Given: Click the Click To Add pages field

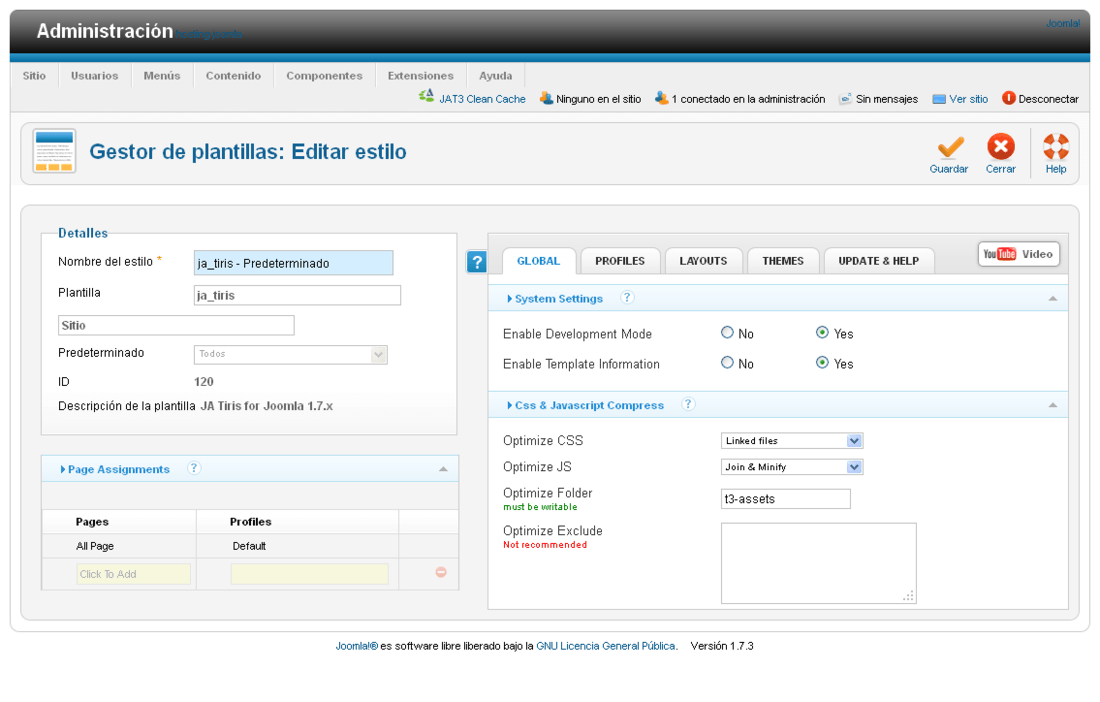Looking at the screenshot, I should pos(133,574).
